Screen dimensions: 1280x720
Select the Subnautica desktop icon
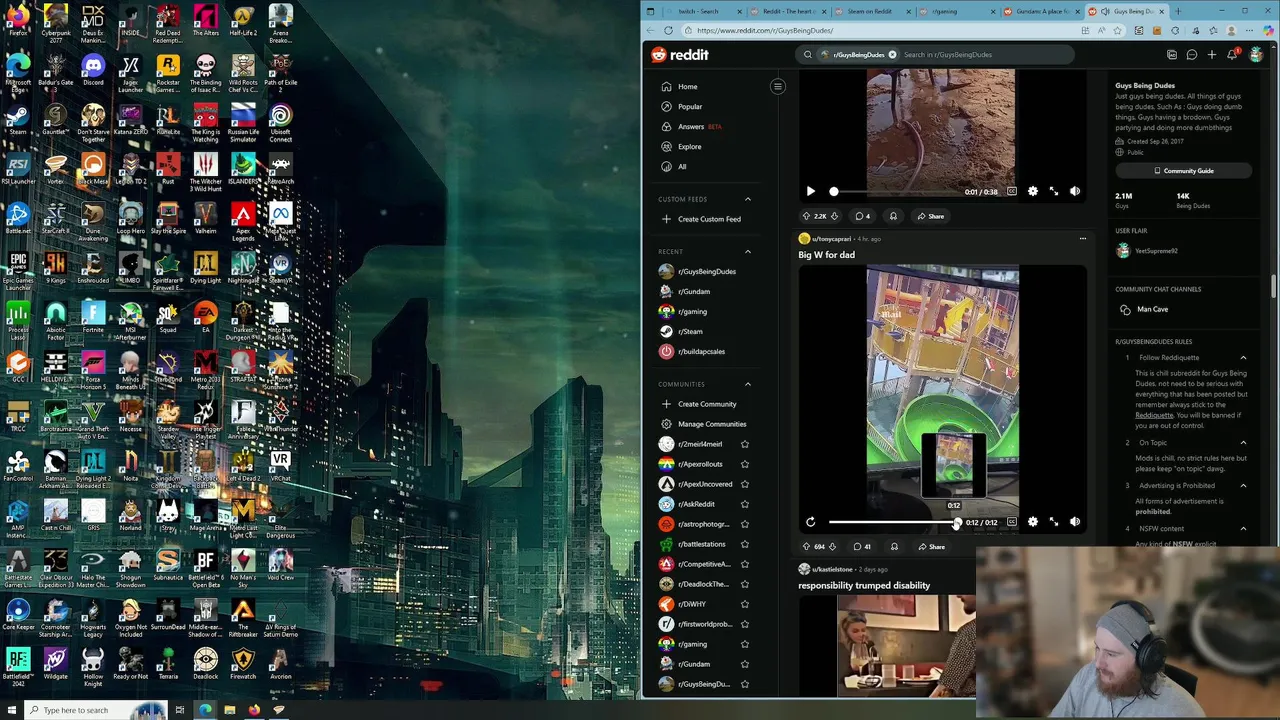coord(168,565)
